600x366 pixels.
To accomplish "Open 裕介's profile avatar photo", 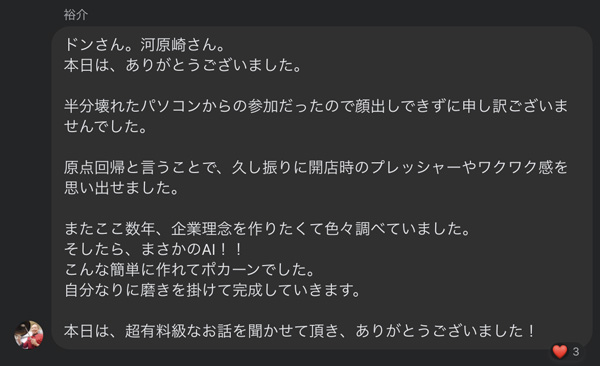I will (x=29, y=335).
